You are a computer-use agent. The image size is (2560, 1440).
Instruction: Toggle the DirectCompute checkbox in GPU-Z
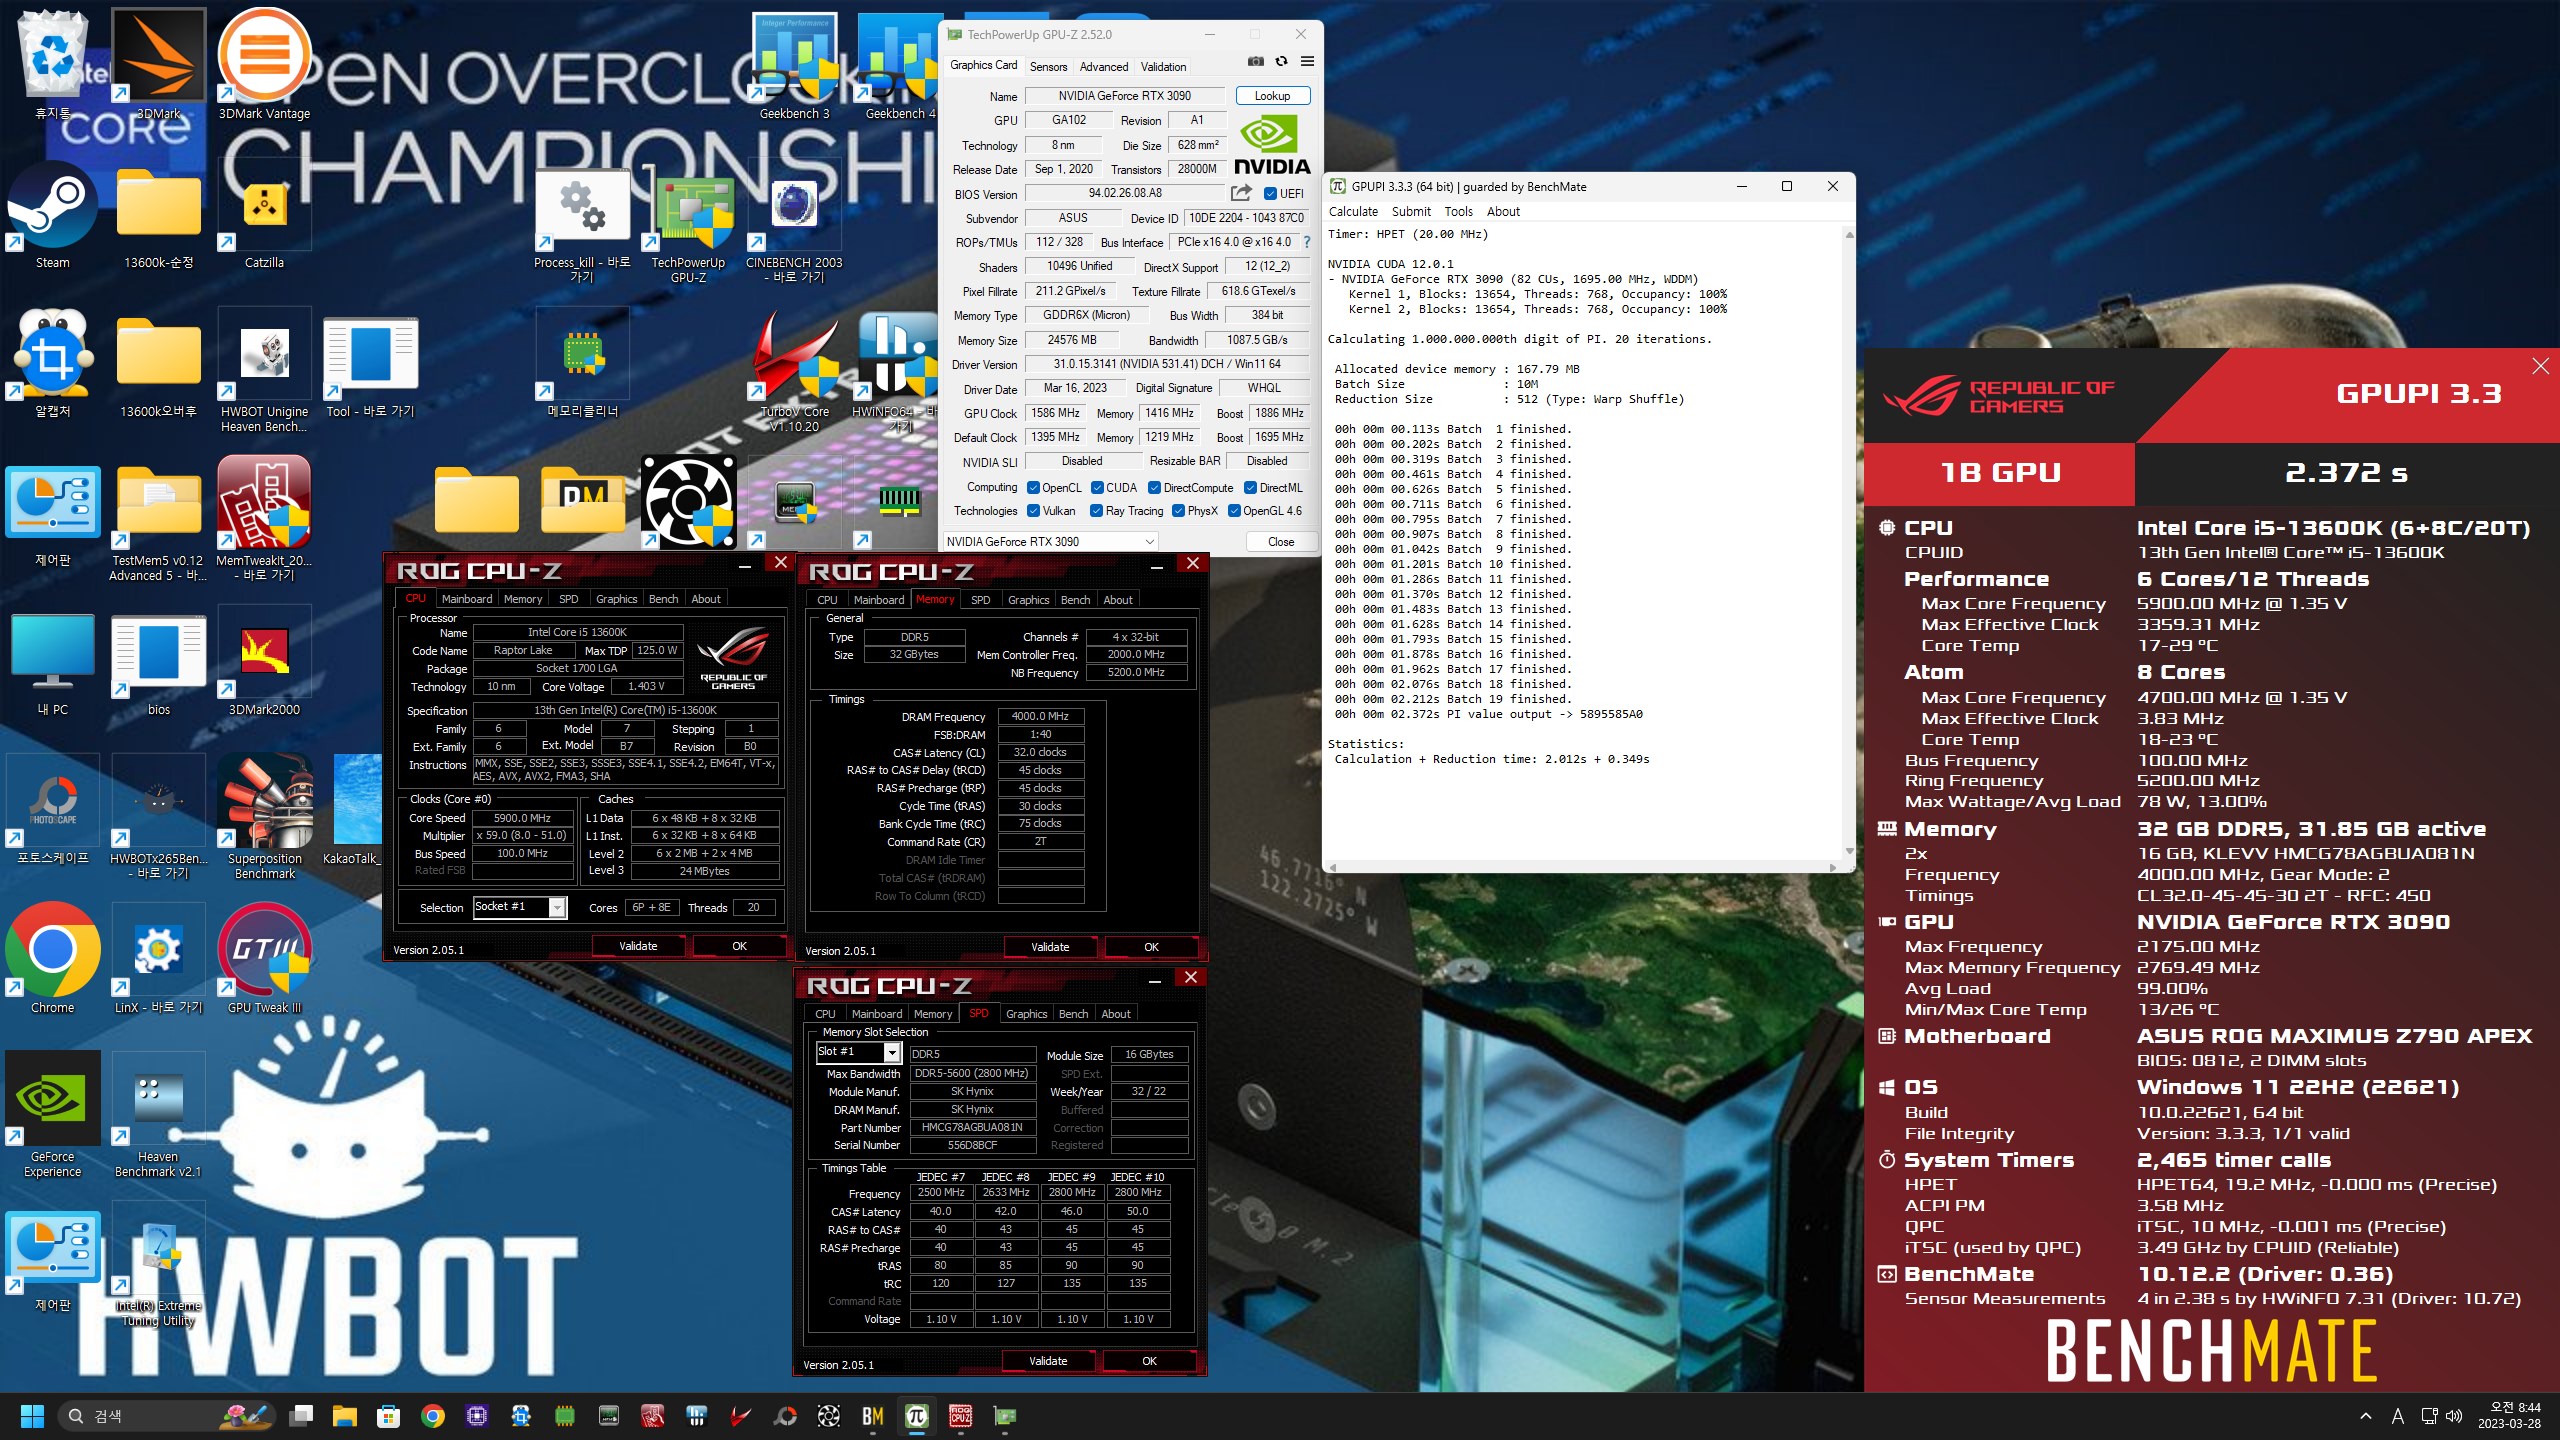1155,488
